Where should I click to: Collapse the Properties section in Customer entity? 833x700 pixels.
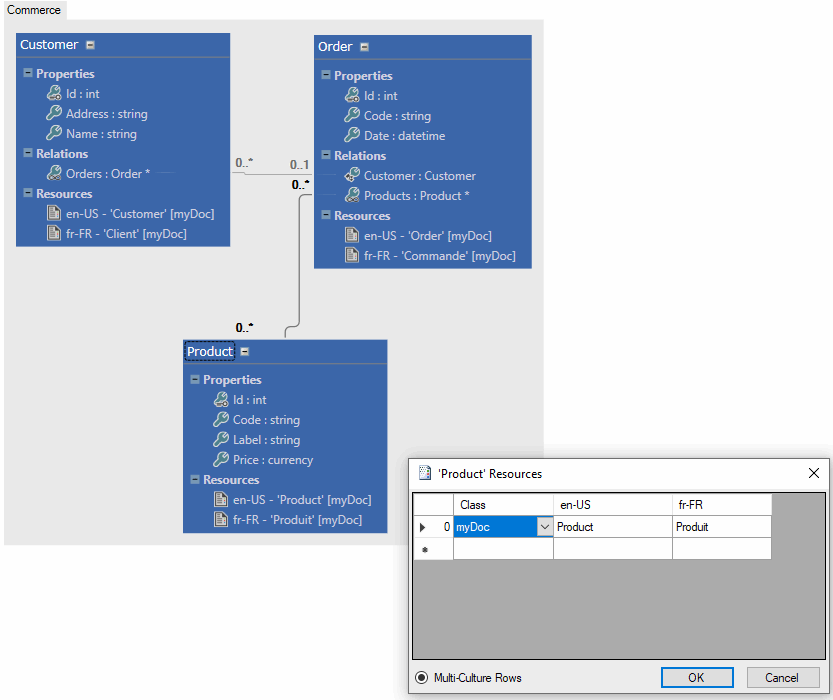pyautogui.click(x=28, y=73)
